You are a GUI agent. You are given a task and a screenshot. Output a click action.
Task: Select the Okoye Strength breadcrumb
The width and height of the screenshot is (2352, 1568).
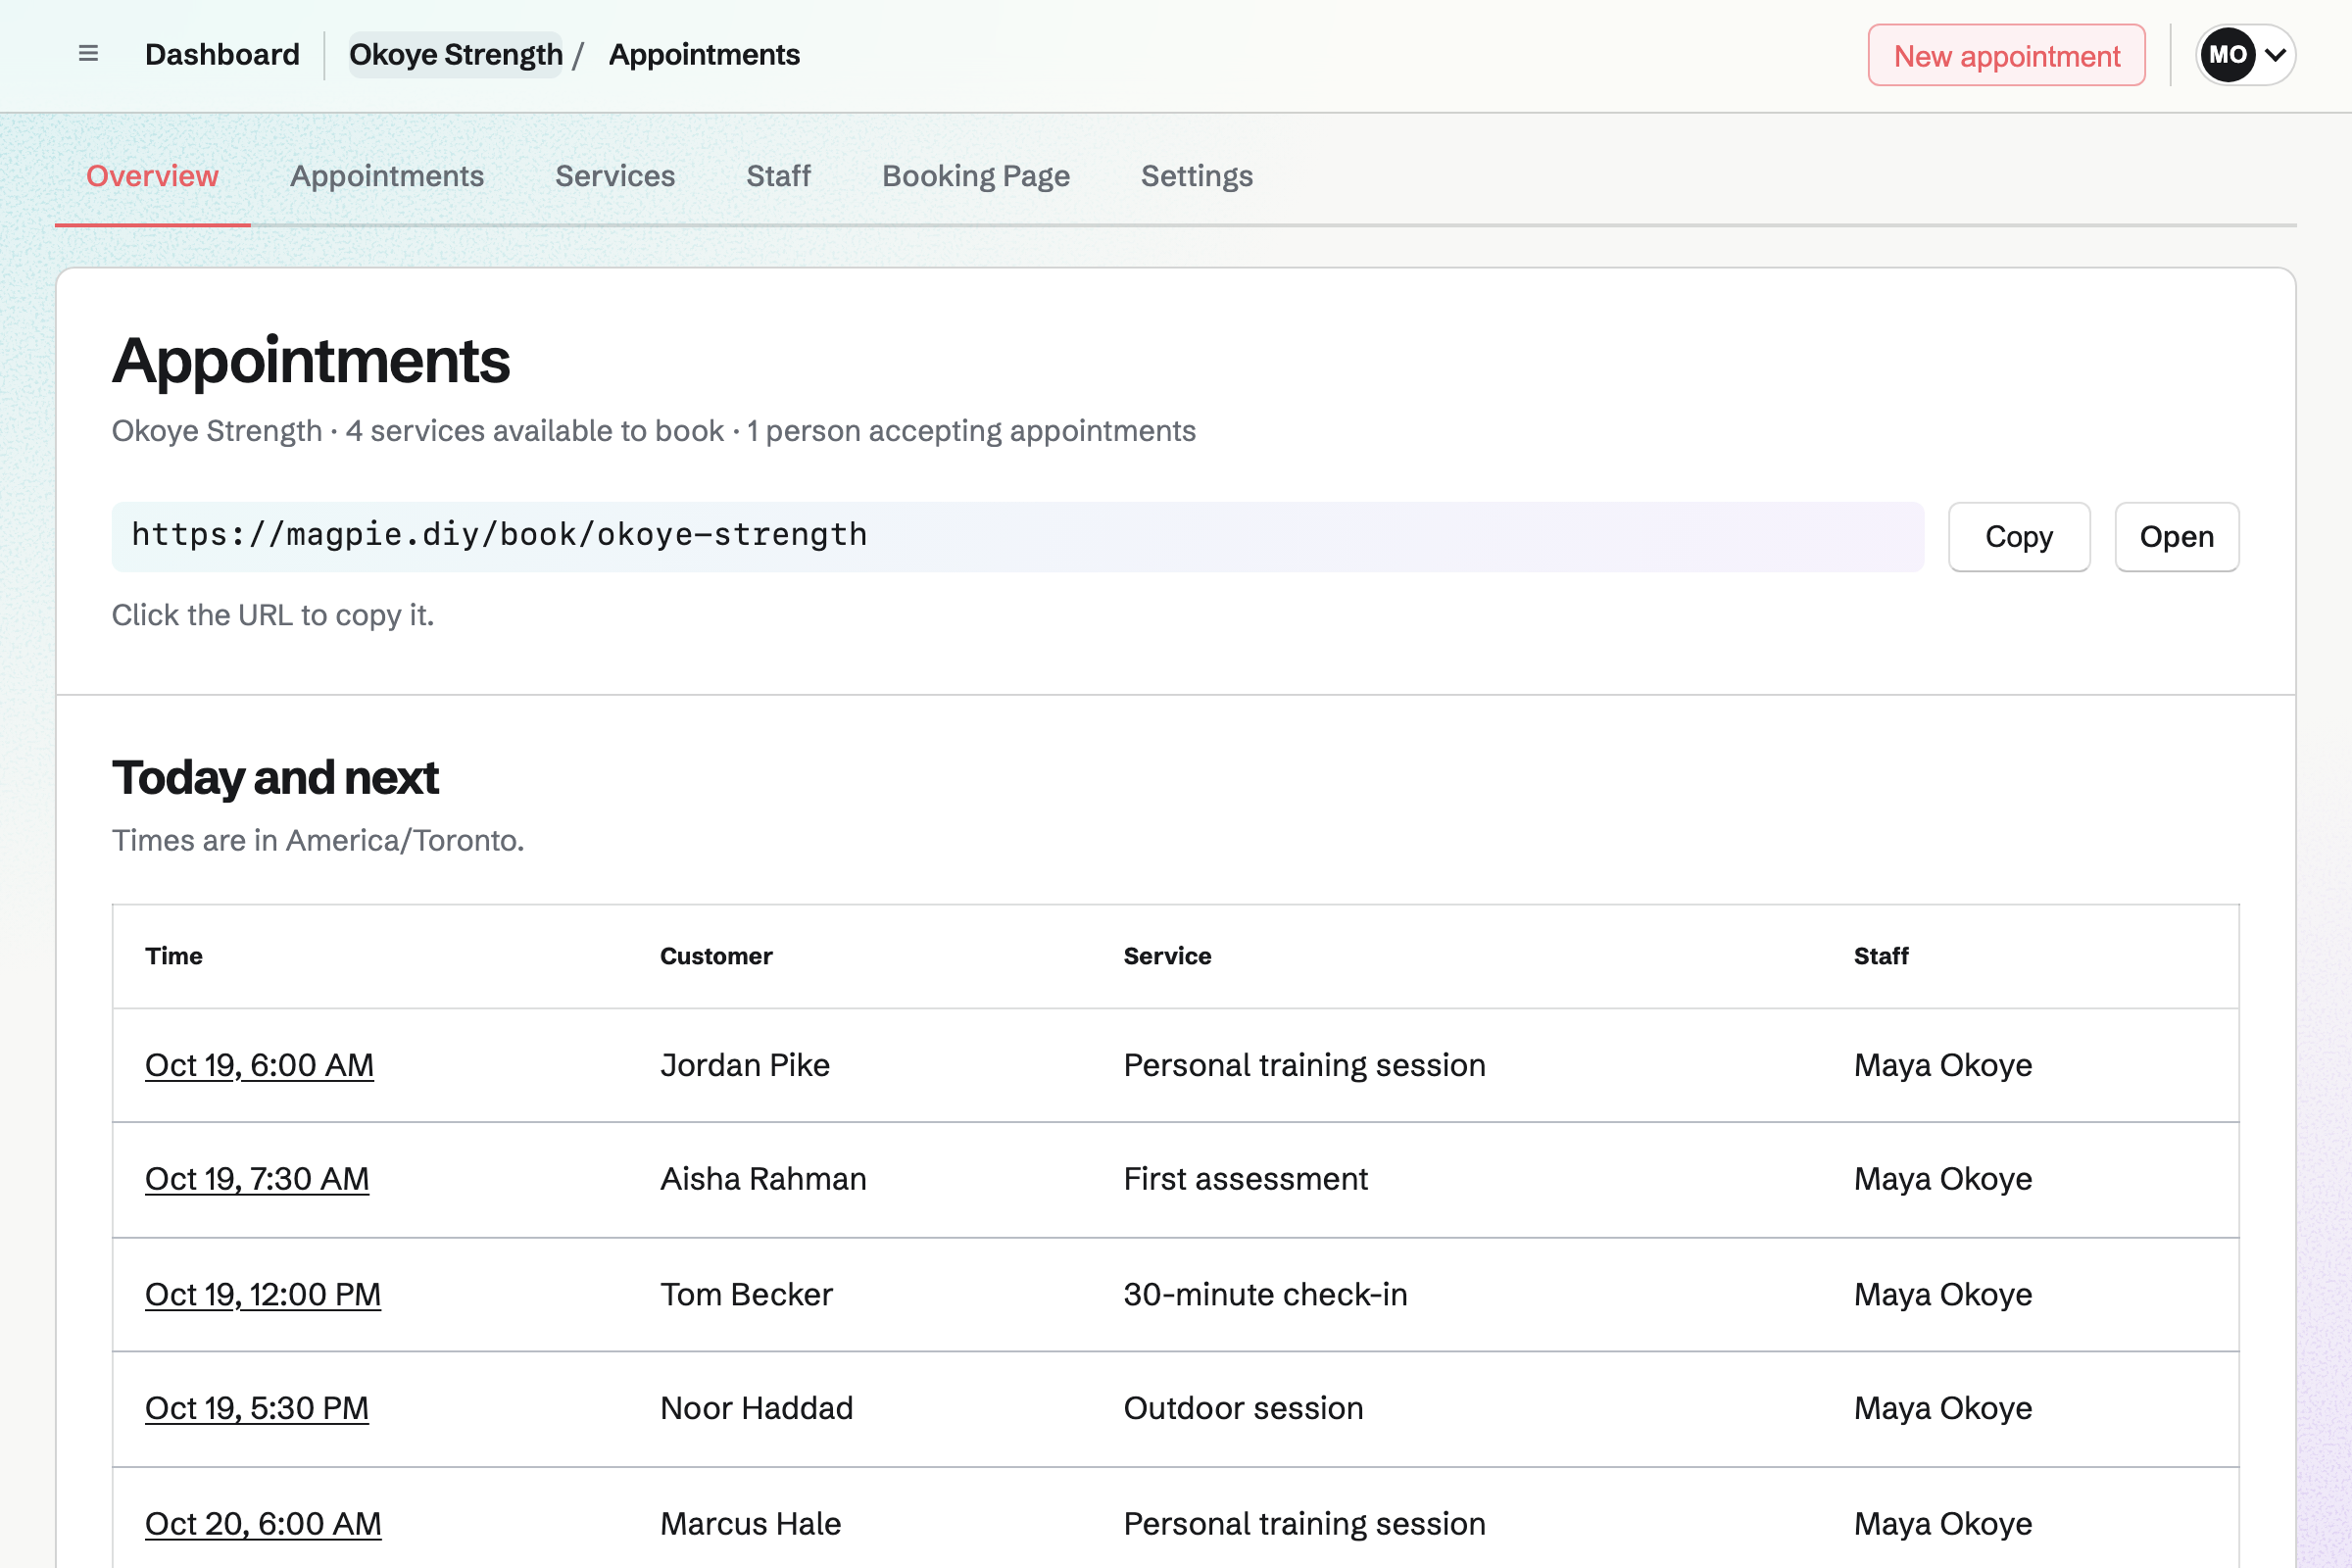(456, 54)
